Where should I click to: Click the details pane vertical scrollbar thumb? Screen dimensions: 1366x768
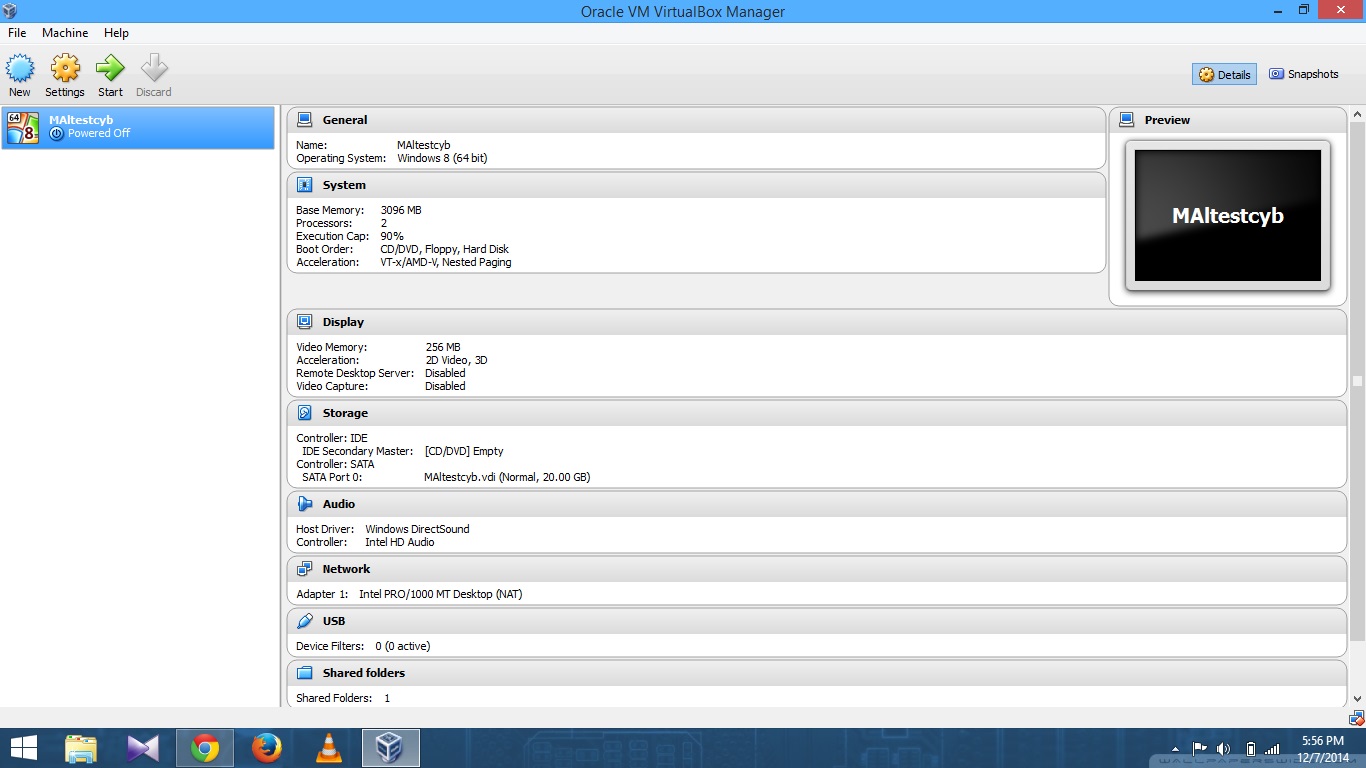(1357, 380)
